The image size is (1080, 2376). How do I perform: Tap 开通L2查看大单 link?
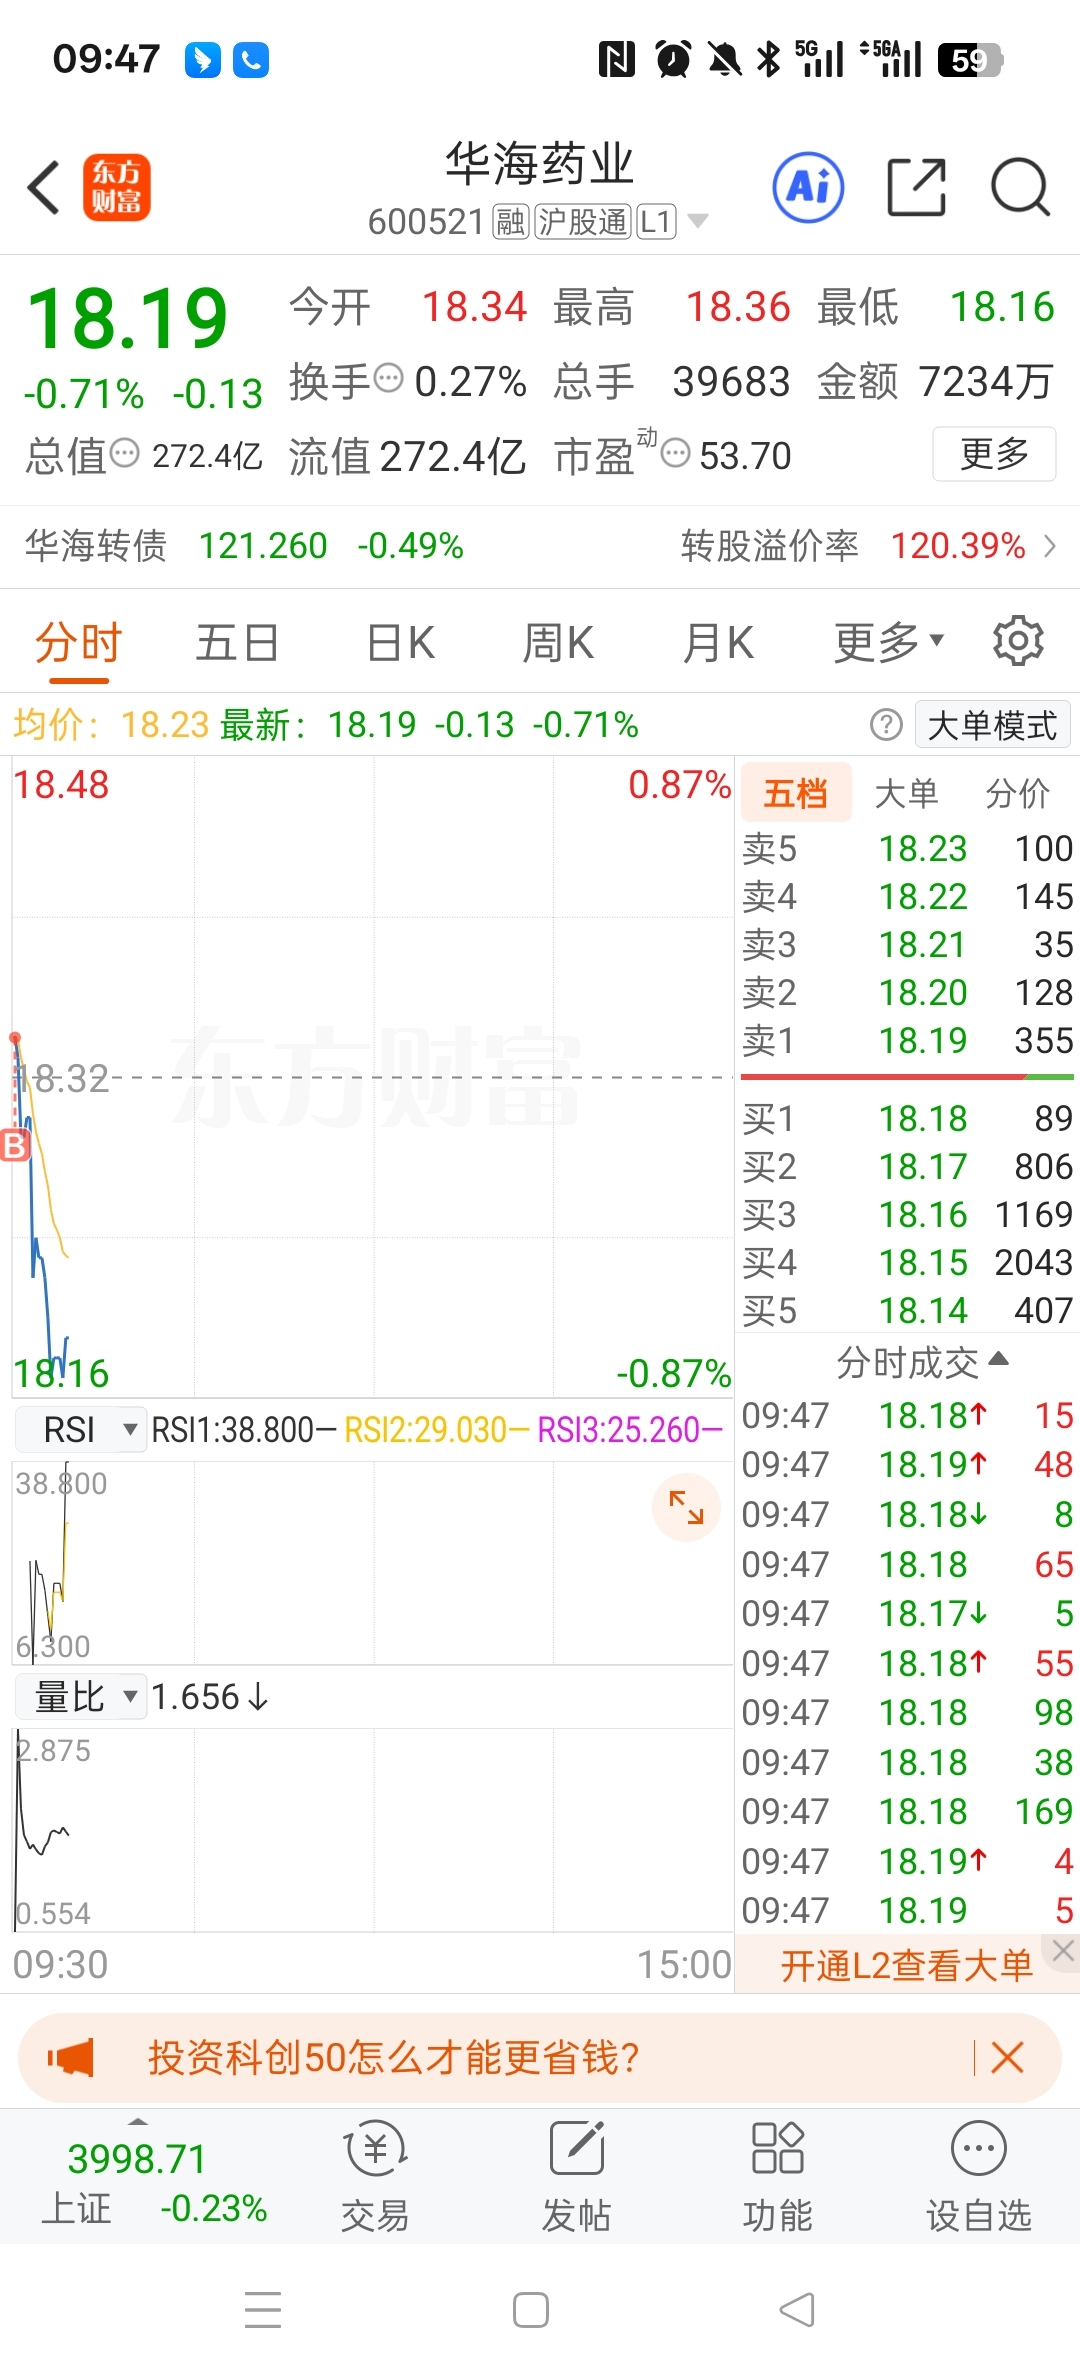[x=906, y=1966]
